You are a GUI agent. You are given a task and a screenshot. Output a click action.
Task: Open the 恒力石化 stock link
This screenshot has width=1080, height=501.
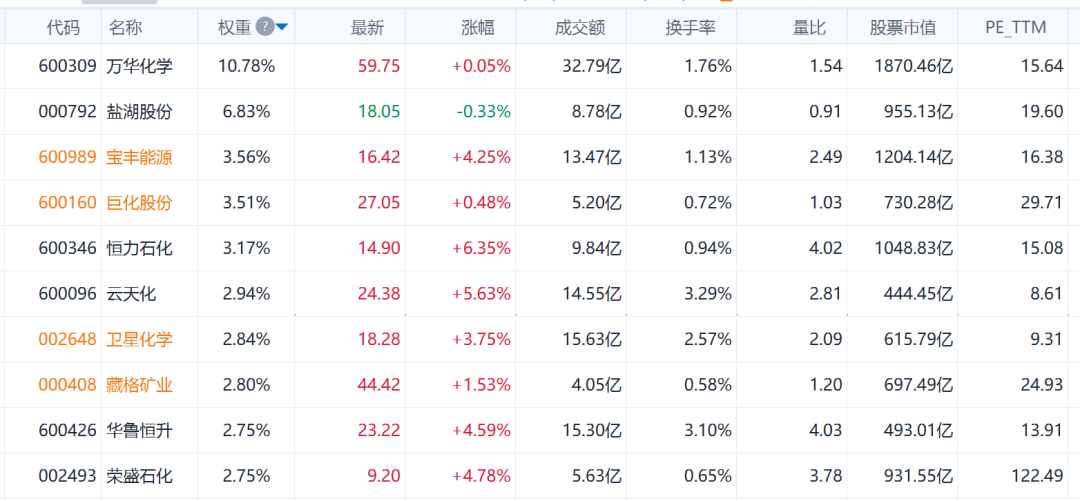[140, 248]
